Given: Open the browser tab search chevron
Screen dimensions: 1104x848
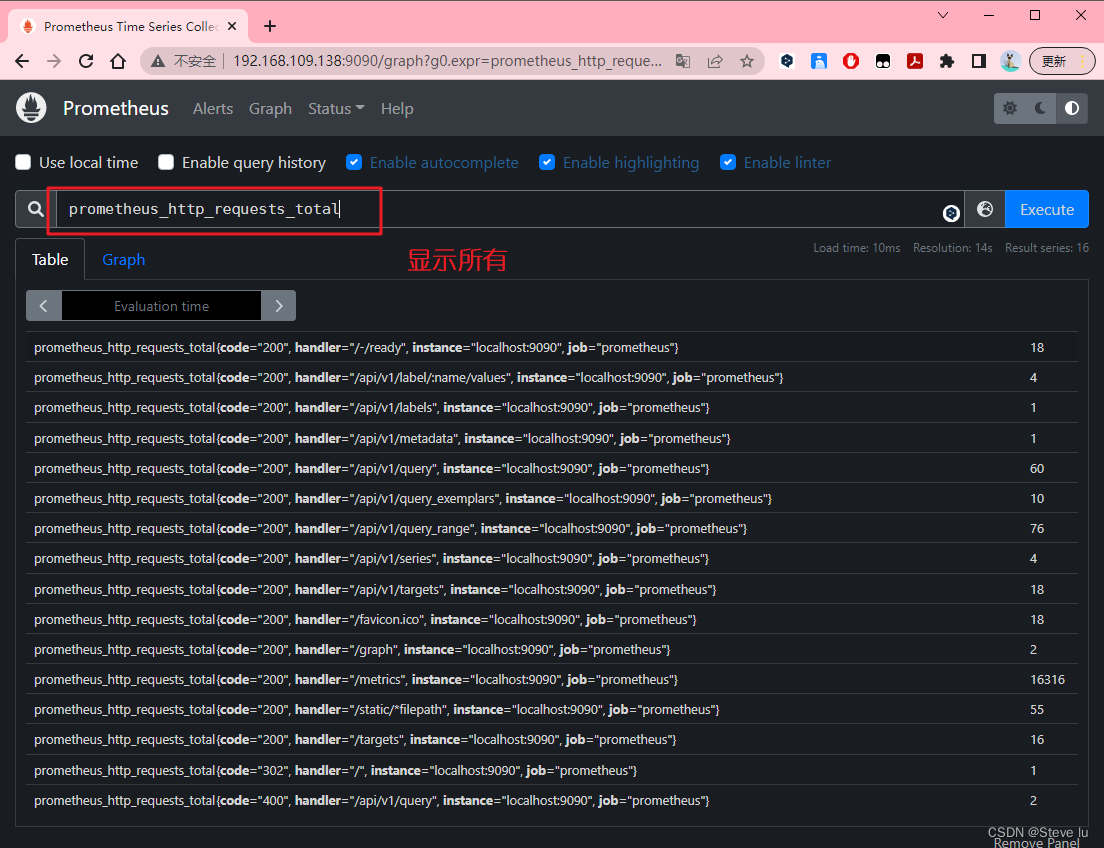Looking at the screenshot, I should coord(943,15).
